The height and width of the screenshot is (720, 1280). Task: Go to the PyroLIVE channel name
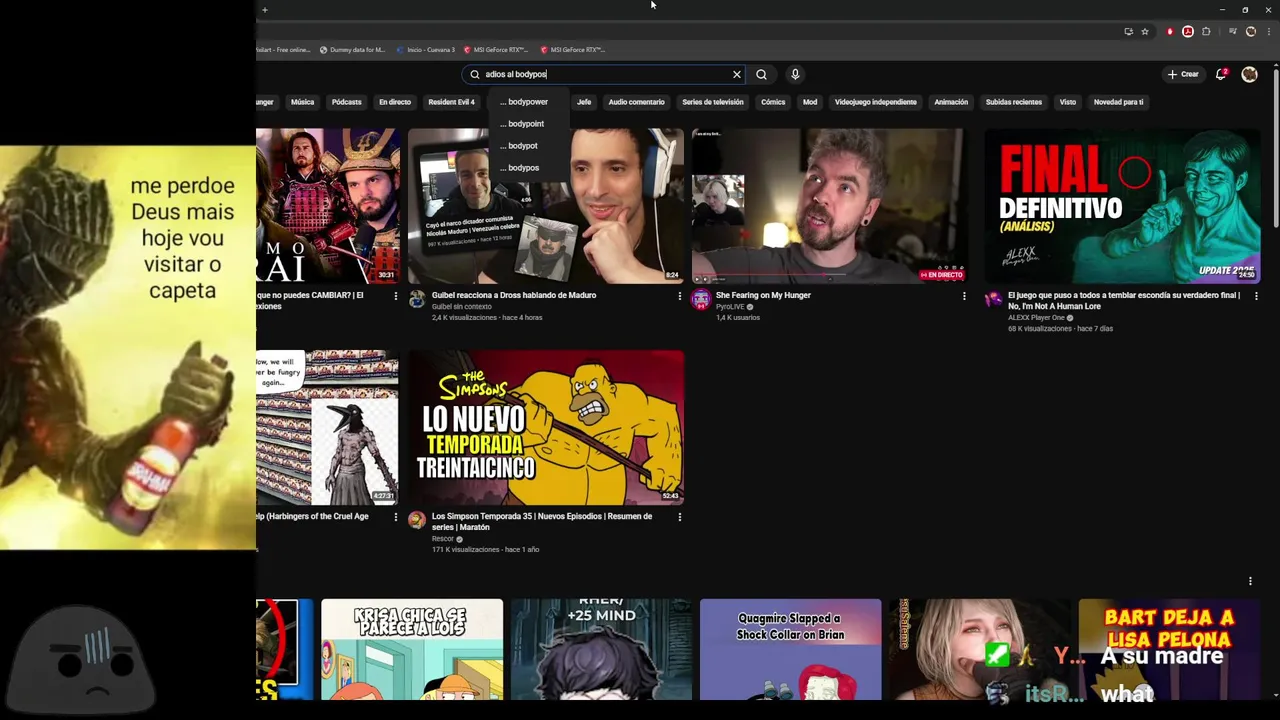click(730, 306)
